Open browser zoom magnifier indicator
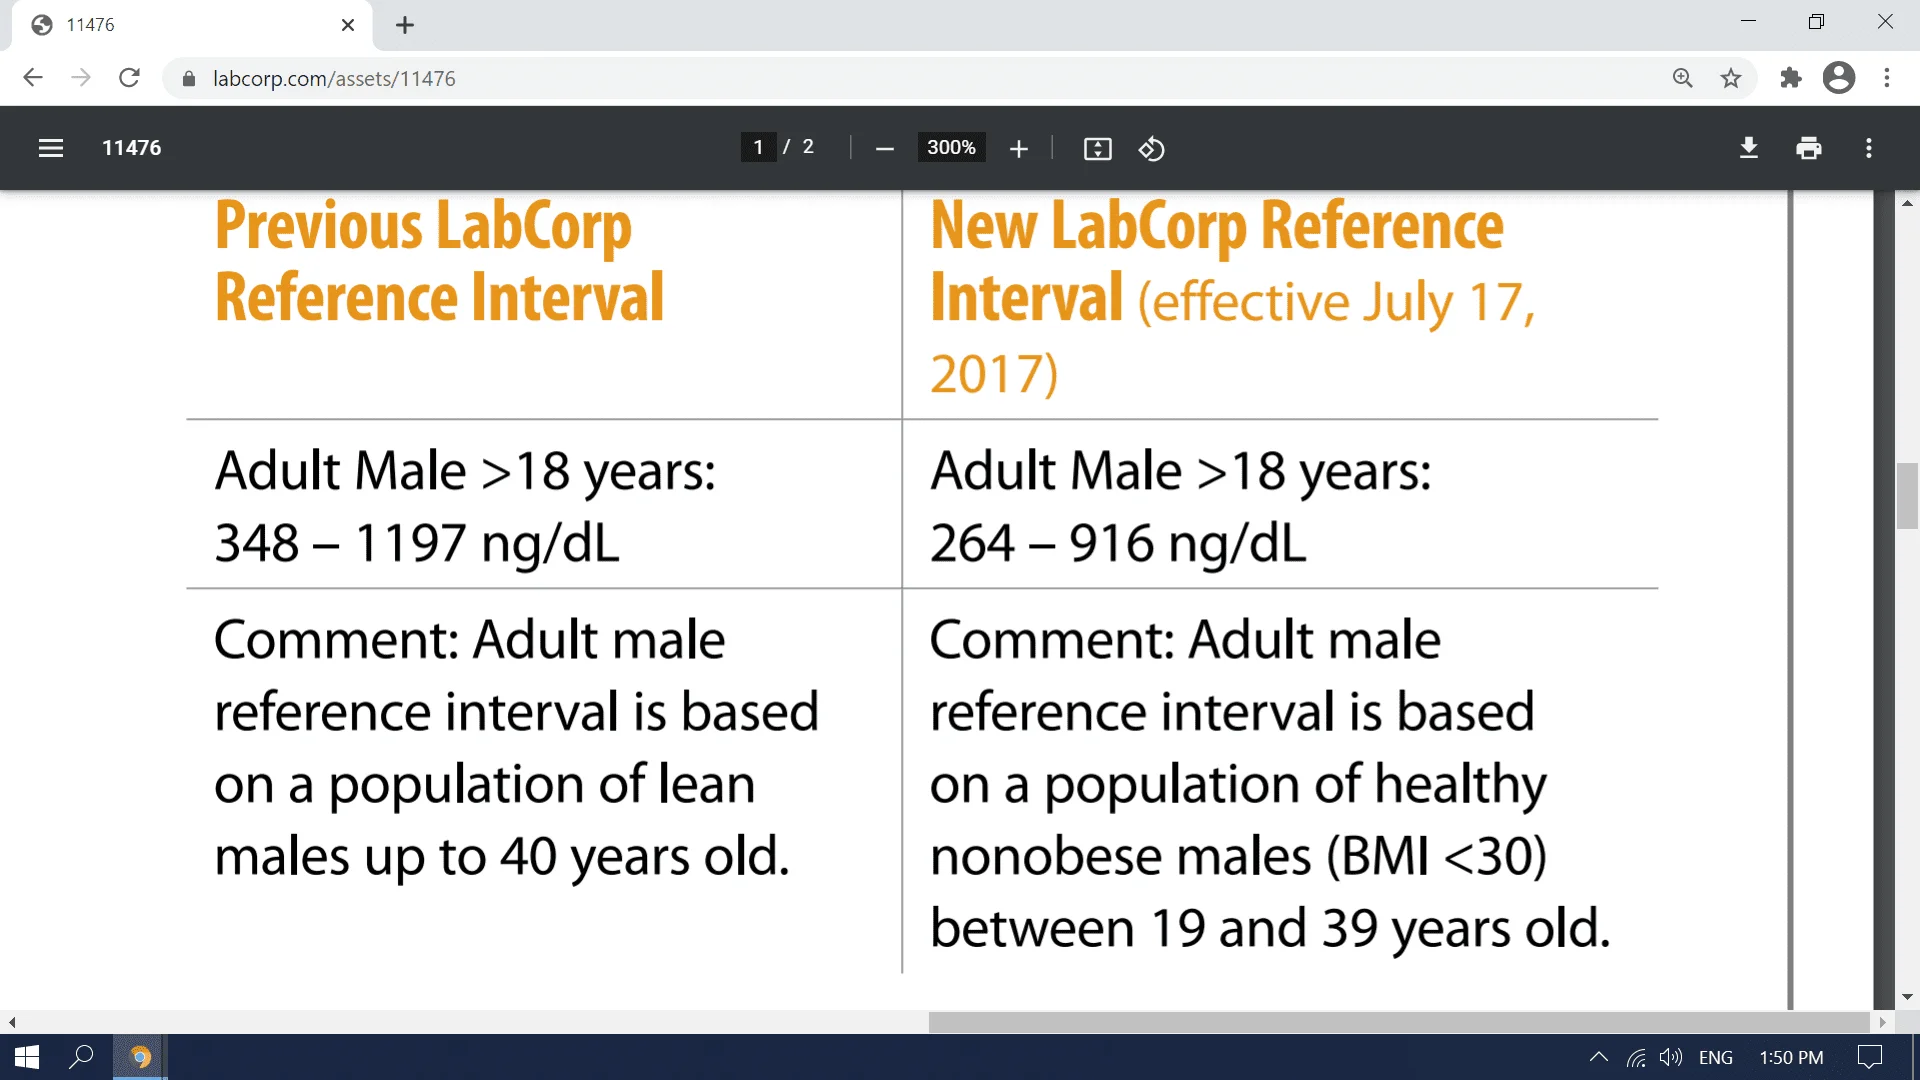The width and height of the screenshot is (1920, 1080). point(1682,78)
